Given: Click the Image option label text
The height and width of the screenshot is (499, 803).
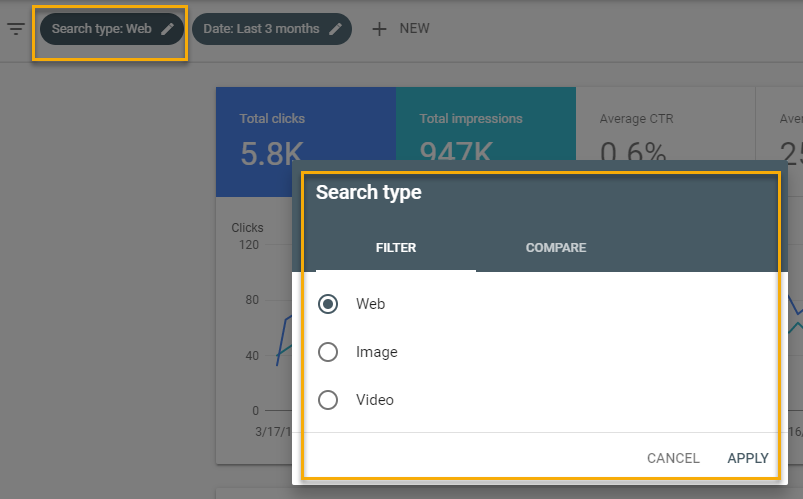Looking at the screenshot, I should click(x=377, y=352).
